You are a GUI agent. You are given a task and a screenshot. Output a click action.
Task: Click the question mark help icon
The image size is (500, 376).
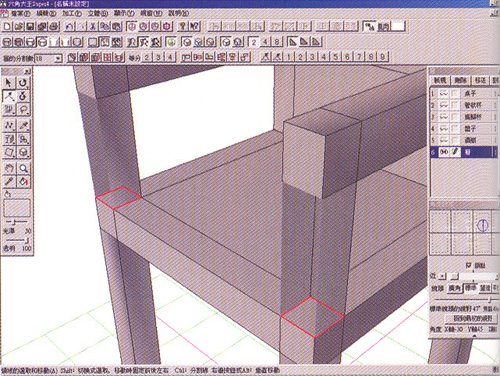[182, 26]
